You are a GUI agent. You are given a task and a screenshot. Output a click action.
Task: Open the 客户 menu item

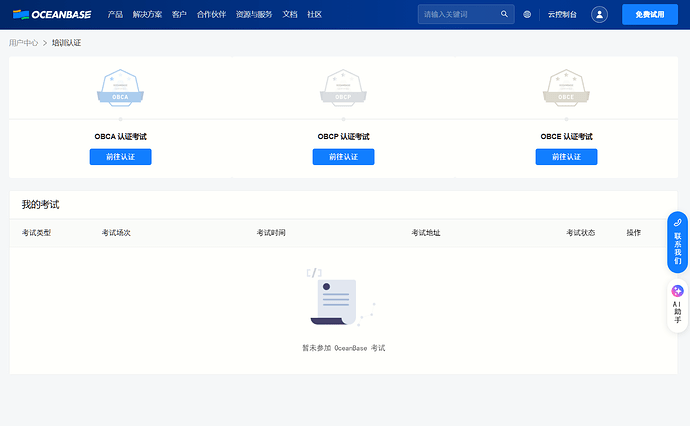pyautogui.click(x=179, y=15)
